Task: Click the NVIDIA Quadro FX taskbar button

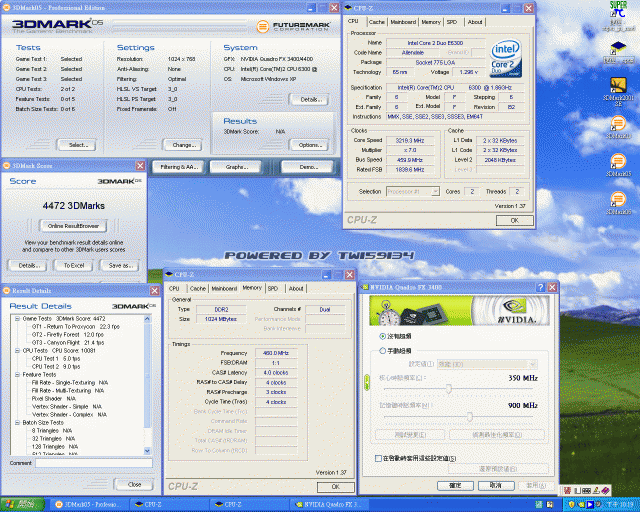Action: [329, 505]
